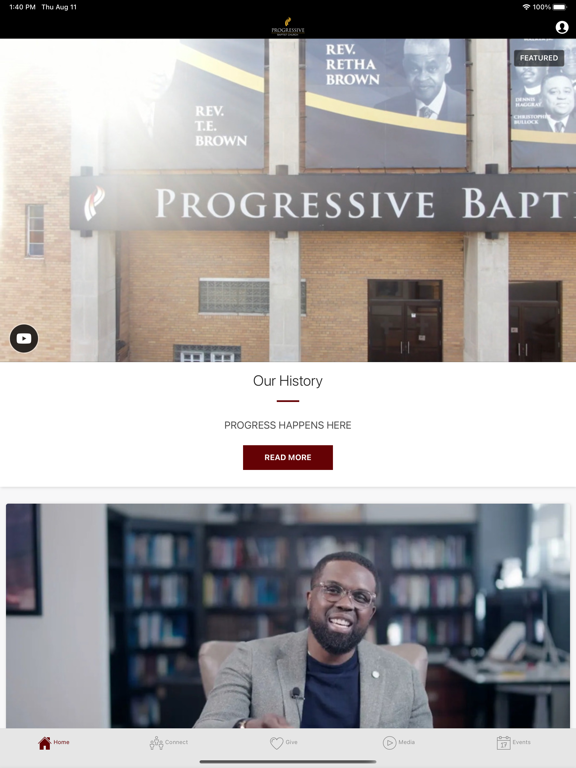Tap the battery status indicator
Viewport: 576px width, 768px height.
(x=559, y=7)
